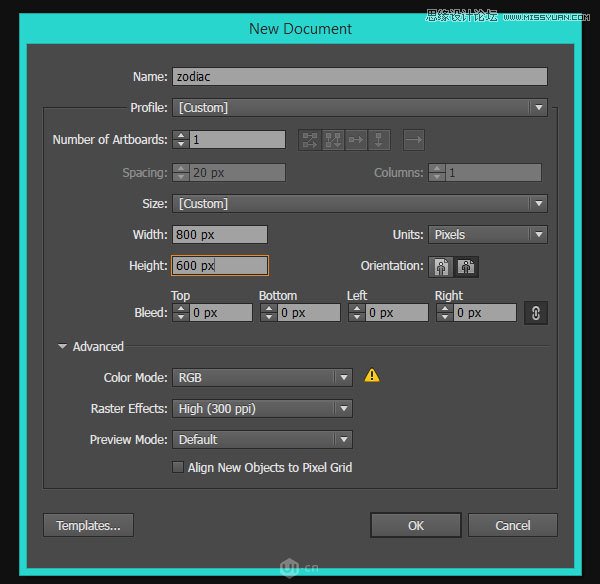Click the OK button
This screenshot has height=584, width=600.
415,525
